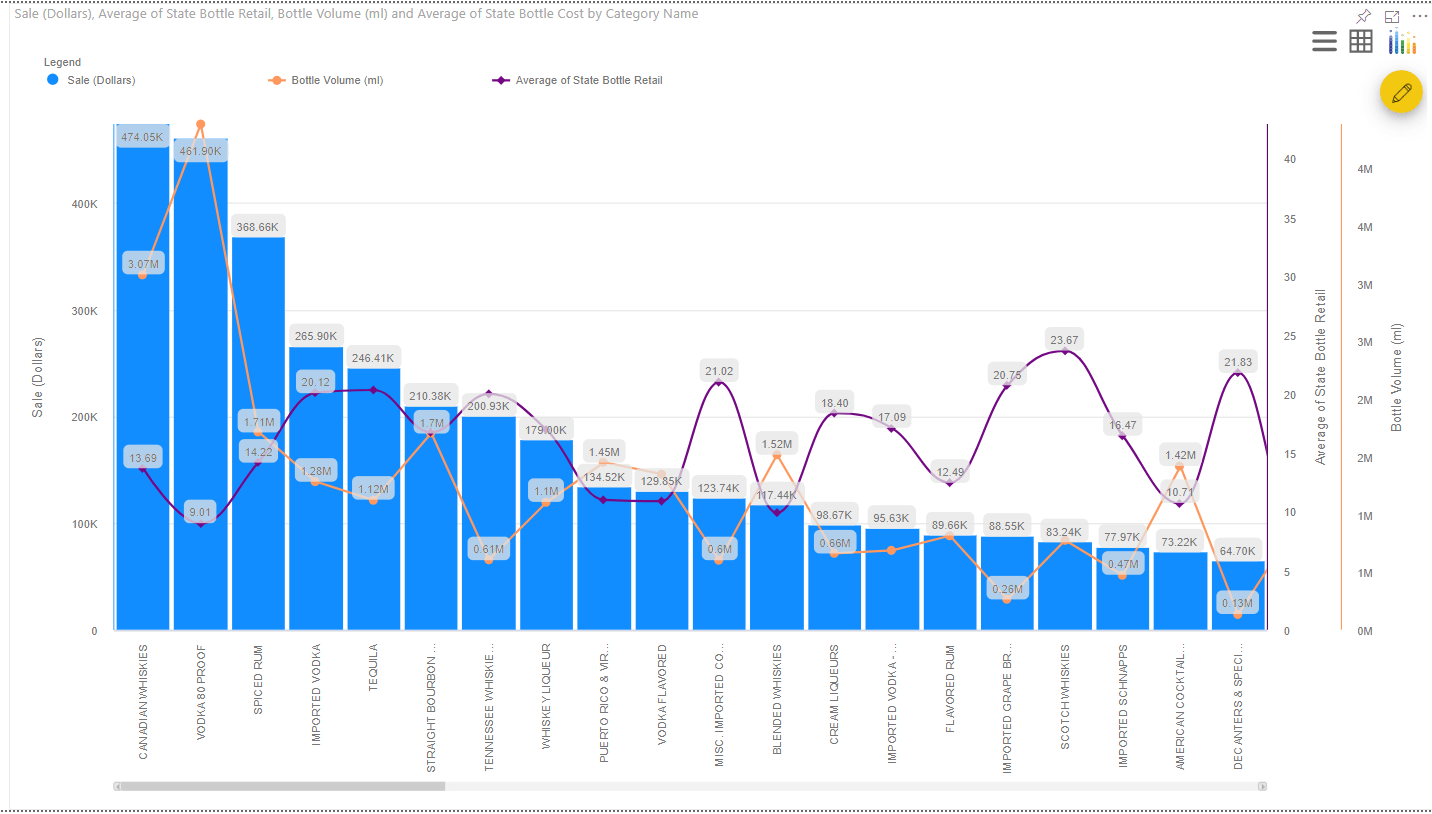Click the chart title text
The width and height of the screenshot is (1432, 814).
tap(350, 14)
